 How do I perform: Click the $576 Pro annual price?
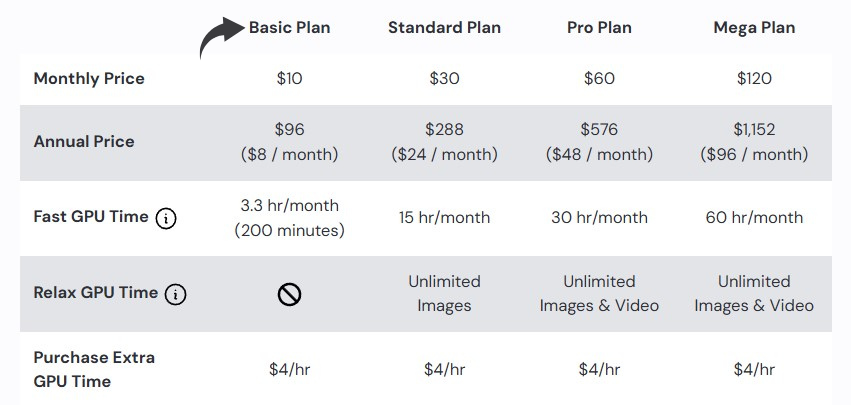(599, 130)
